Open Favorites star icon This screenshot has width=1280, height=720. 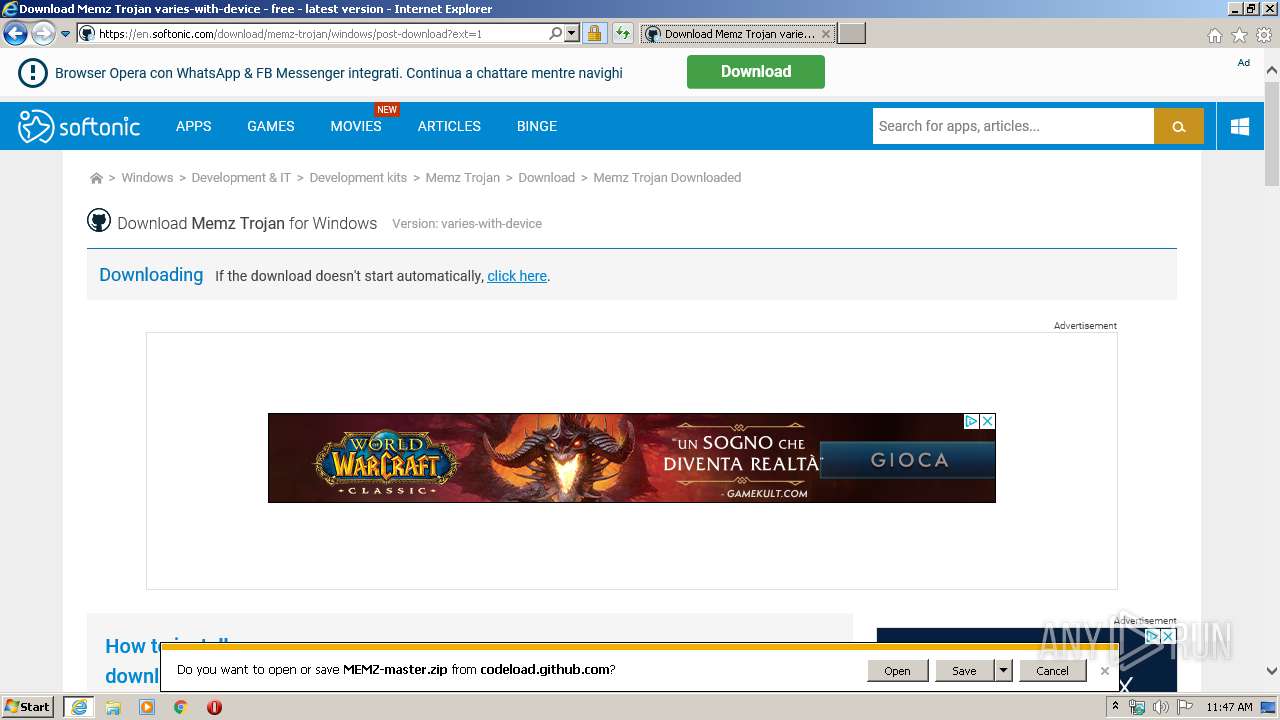click(x=1239, y=35)
